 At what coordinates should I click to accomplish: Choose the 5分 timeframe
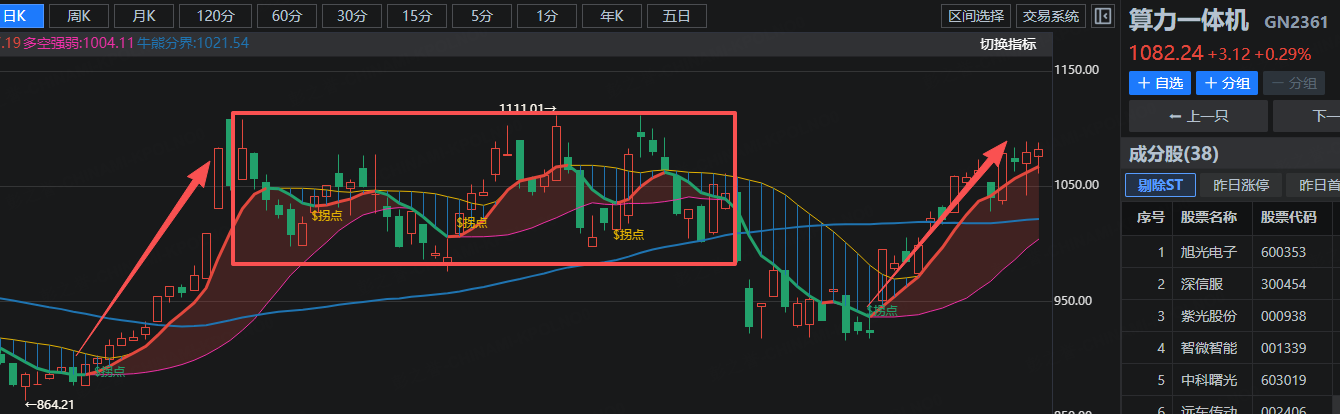point(482,16)
